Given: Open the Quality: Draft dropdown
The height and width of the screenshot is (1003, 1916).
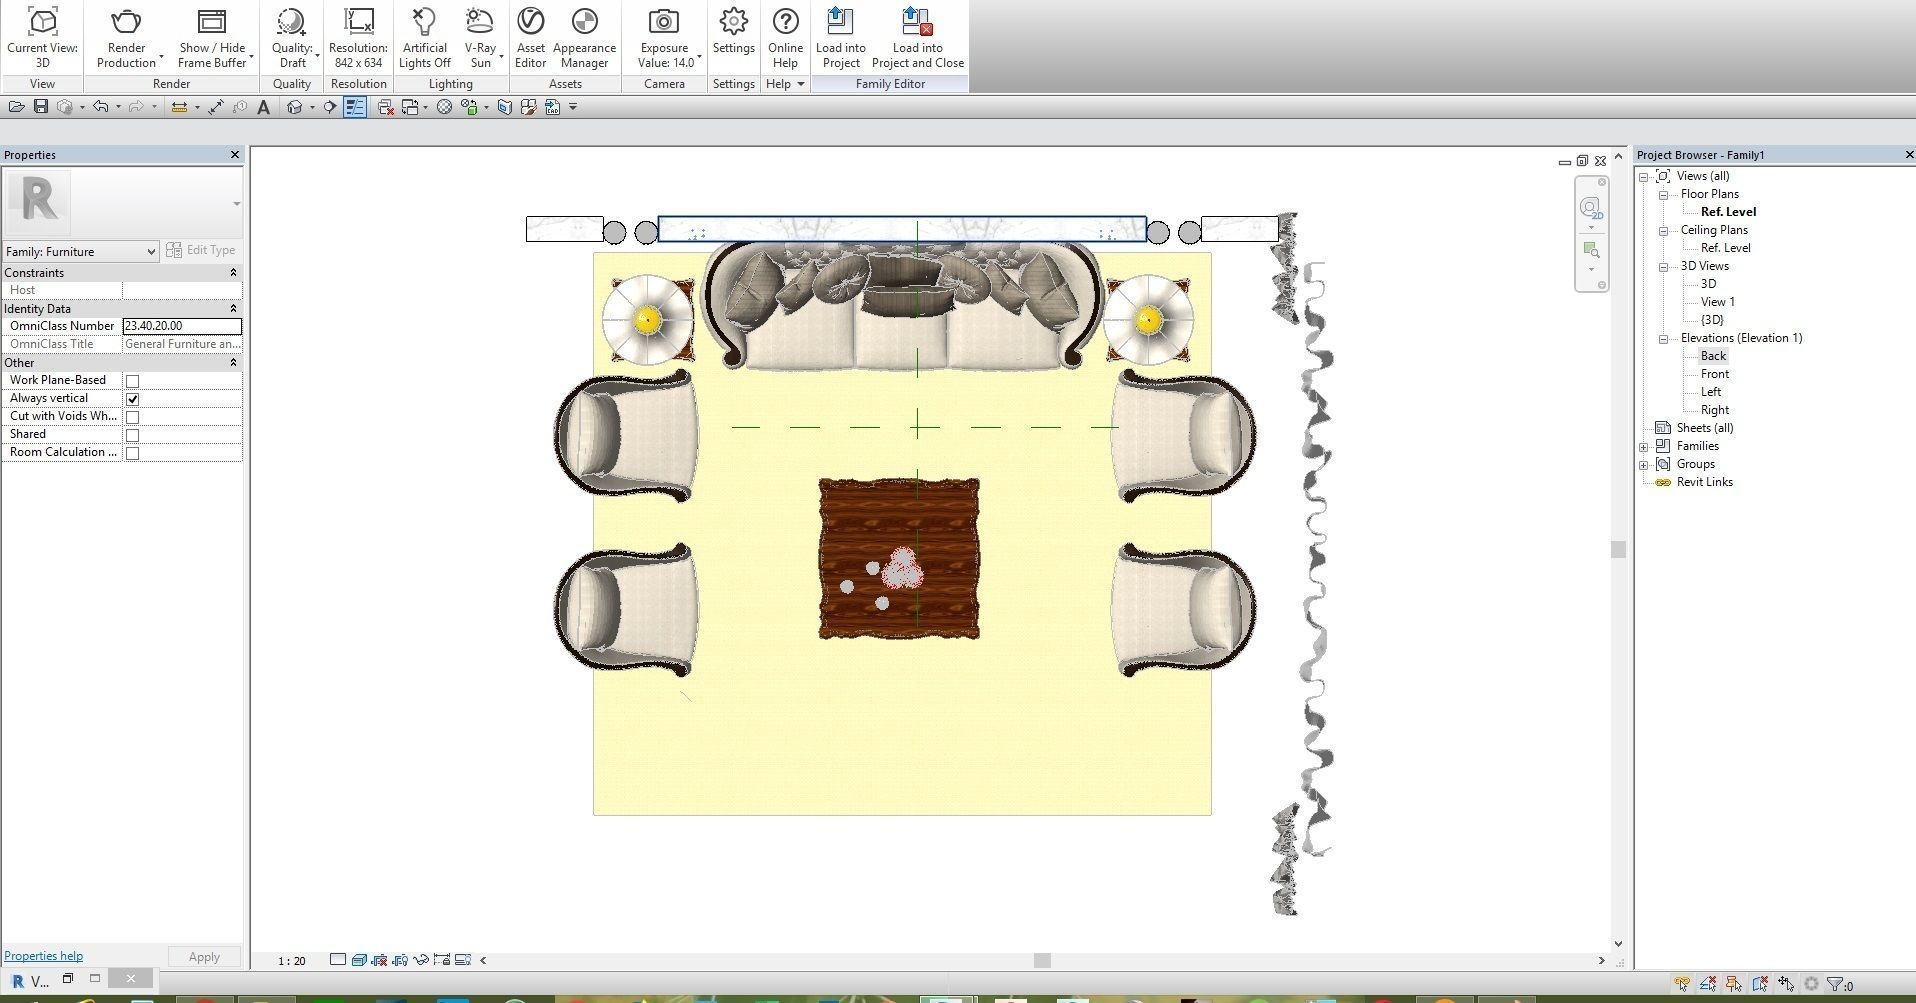Looking at the screenshot, I should 293,38.
